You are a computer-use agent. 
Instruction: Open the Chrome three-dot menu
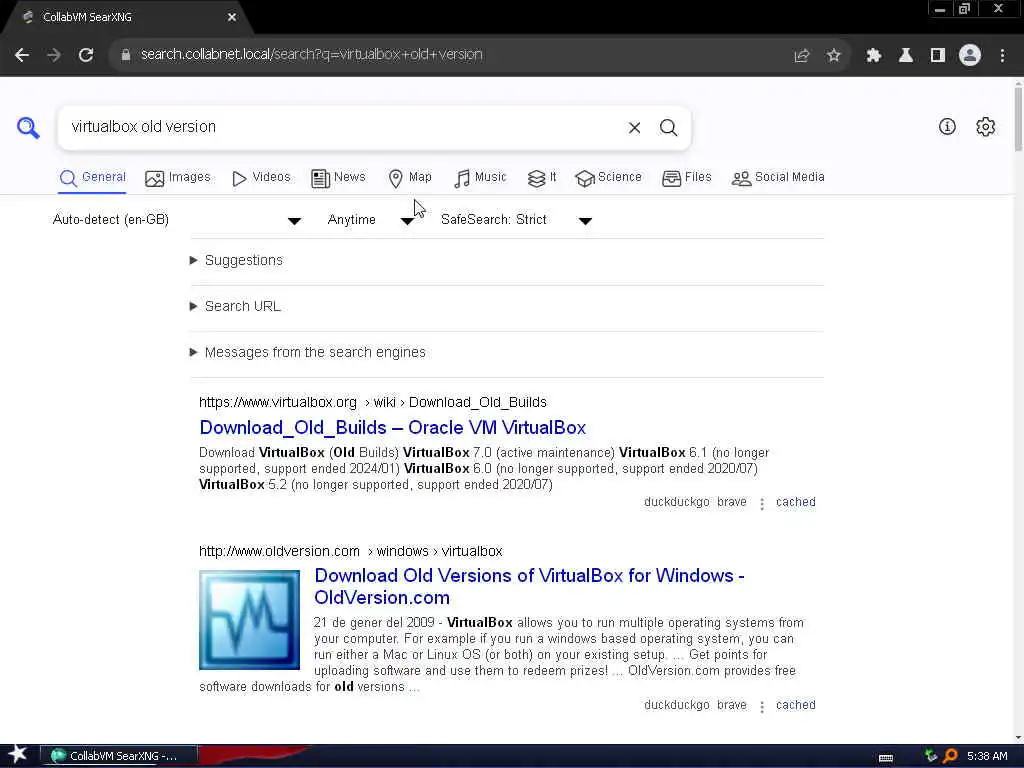point(1002,56)
